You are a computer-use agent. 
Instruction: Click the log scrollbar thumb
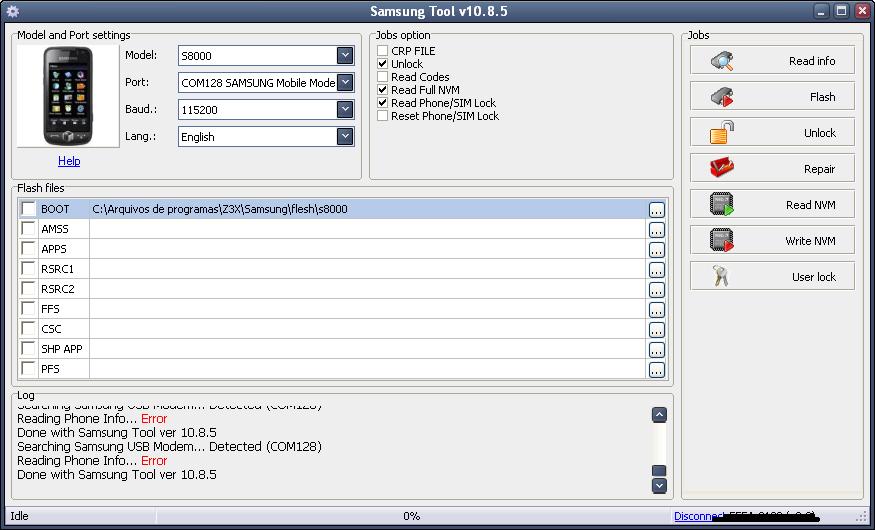coord(659,471)
